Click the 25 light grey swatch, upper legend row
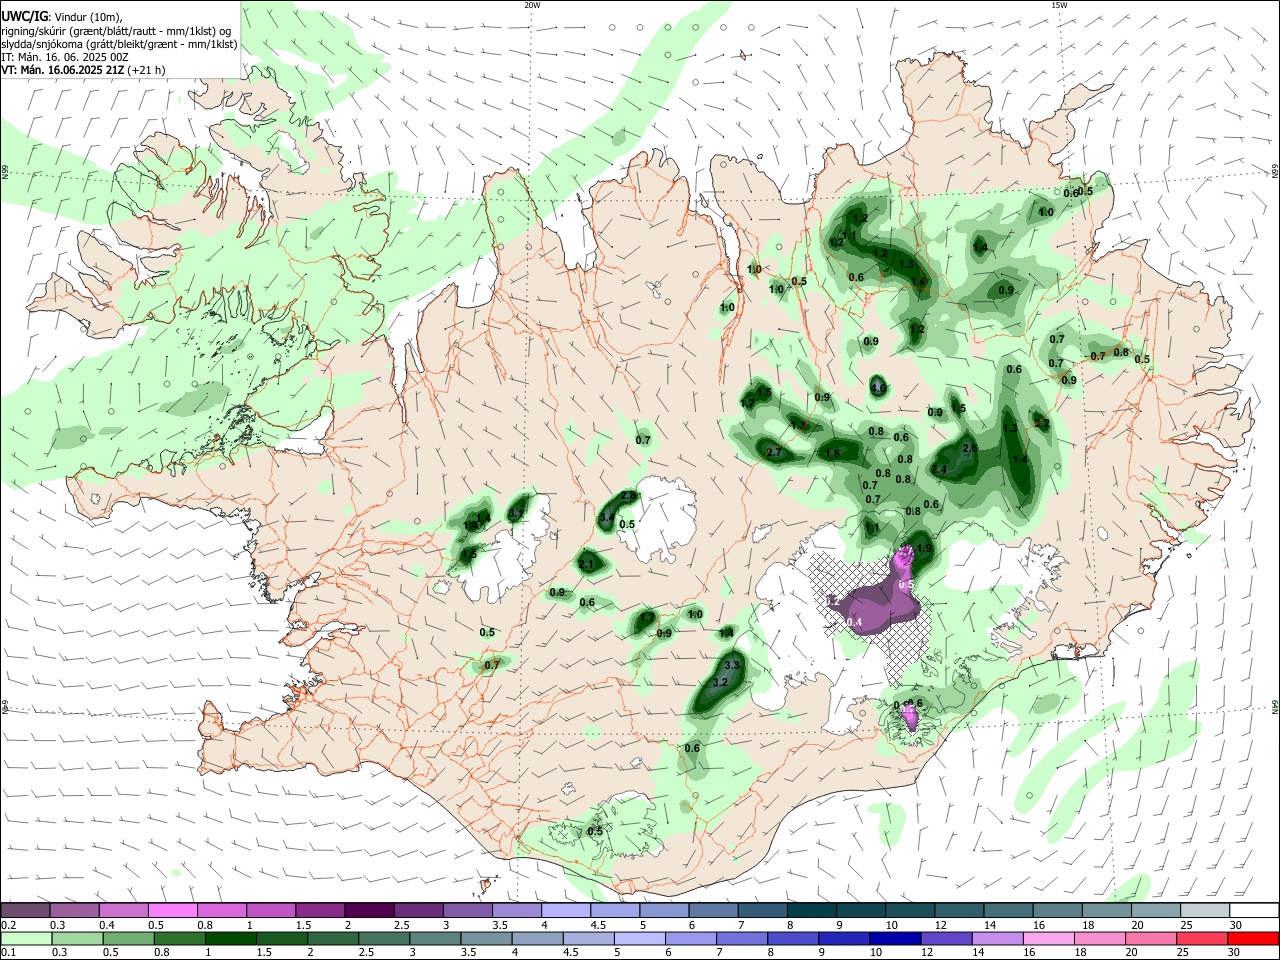The height and width of the screenshot is (960, 1280). point(1206,911)
